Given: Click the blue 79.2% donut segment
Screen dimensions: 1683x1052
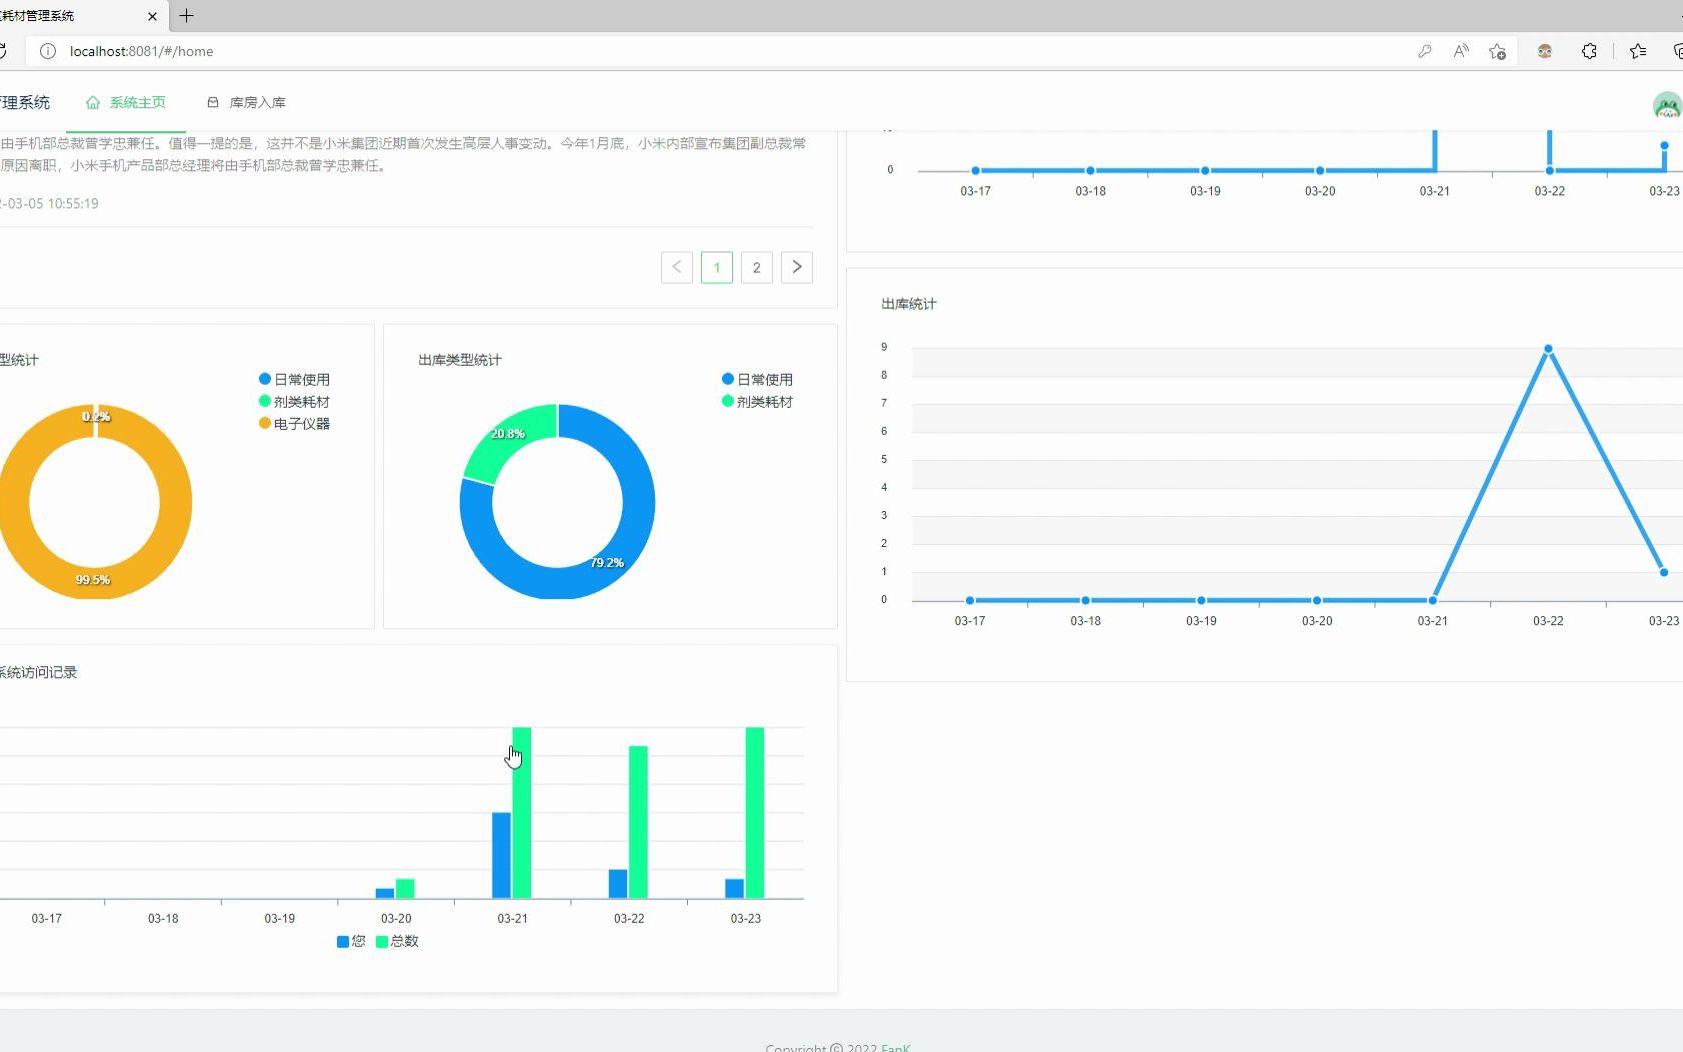Looking at the screenshot, I should [606, 563].
